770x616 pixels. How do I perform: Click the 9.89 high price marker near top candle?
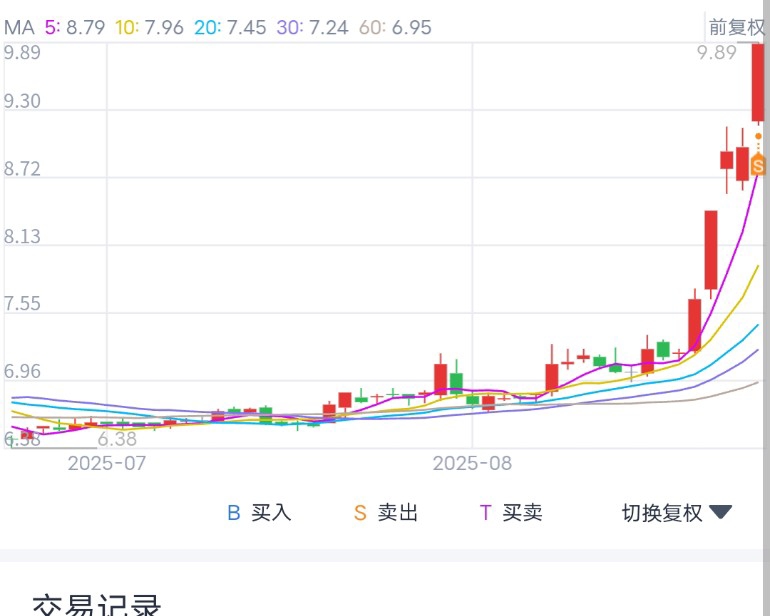pyautogui.click(x=716, y=53)
